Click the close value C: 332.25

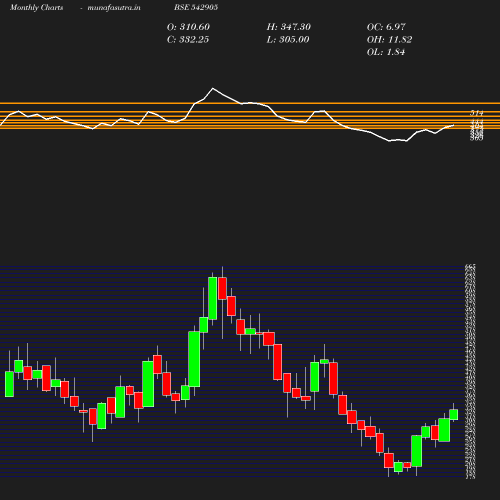click(x=188, y=39)
